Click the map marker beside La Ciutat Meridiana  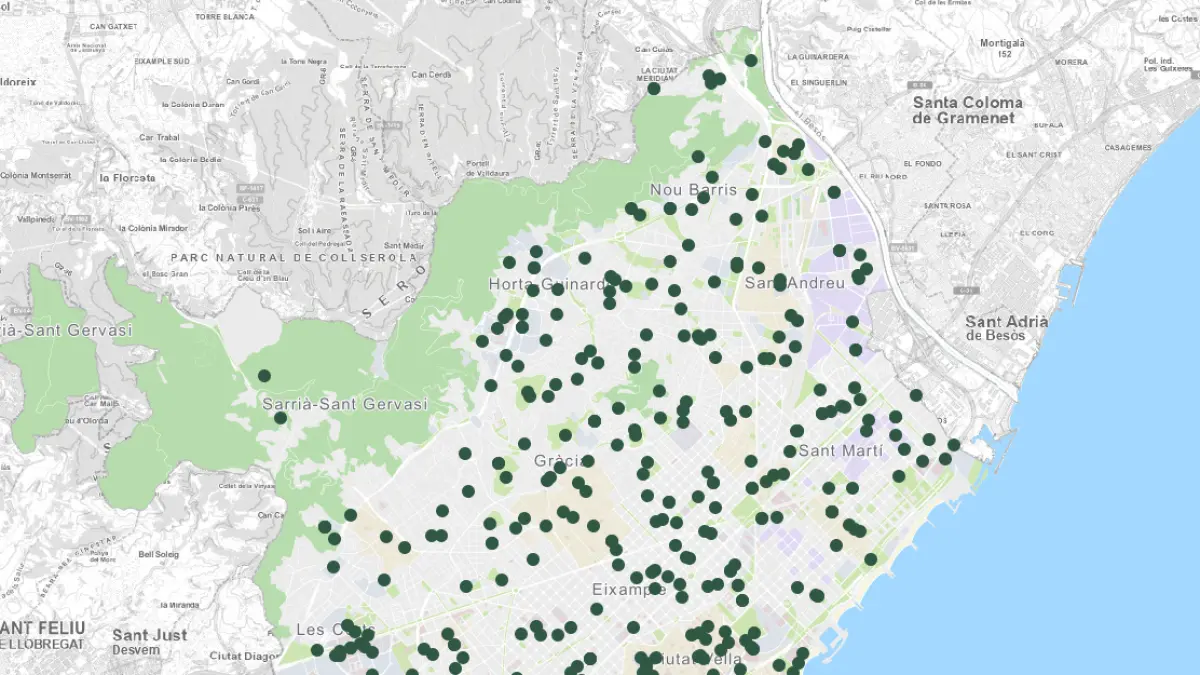point(654,88)
